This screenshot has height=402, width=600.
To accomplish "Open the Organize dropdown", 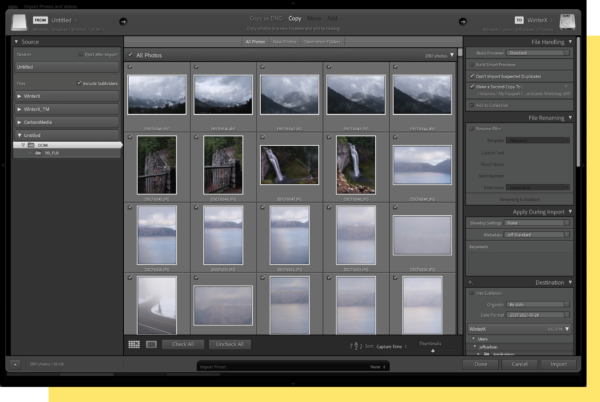I will (x=538, y=304).
